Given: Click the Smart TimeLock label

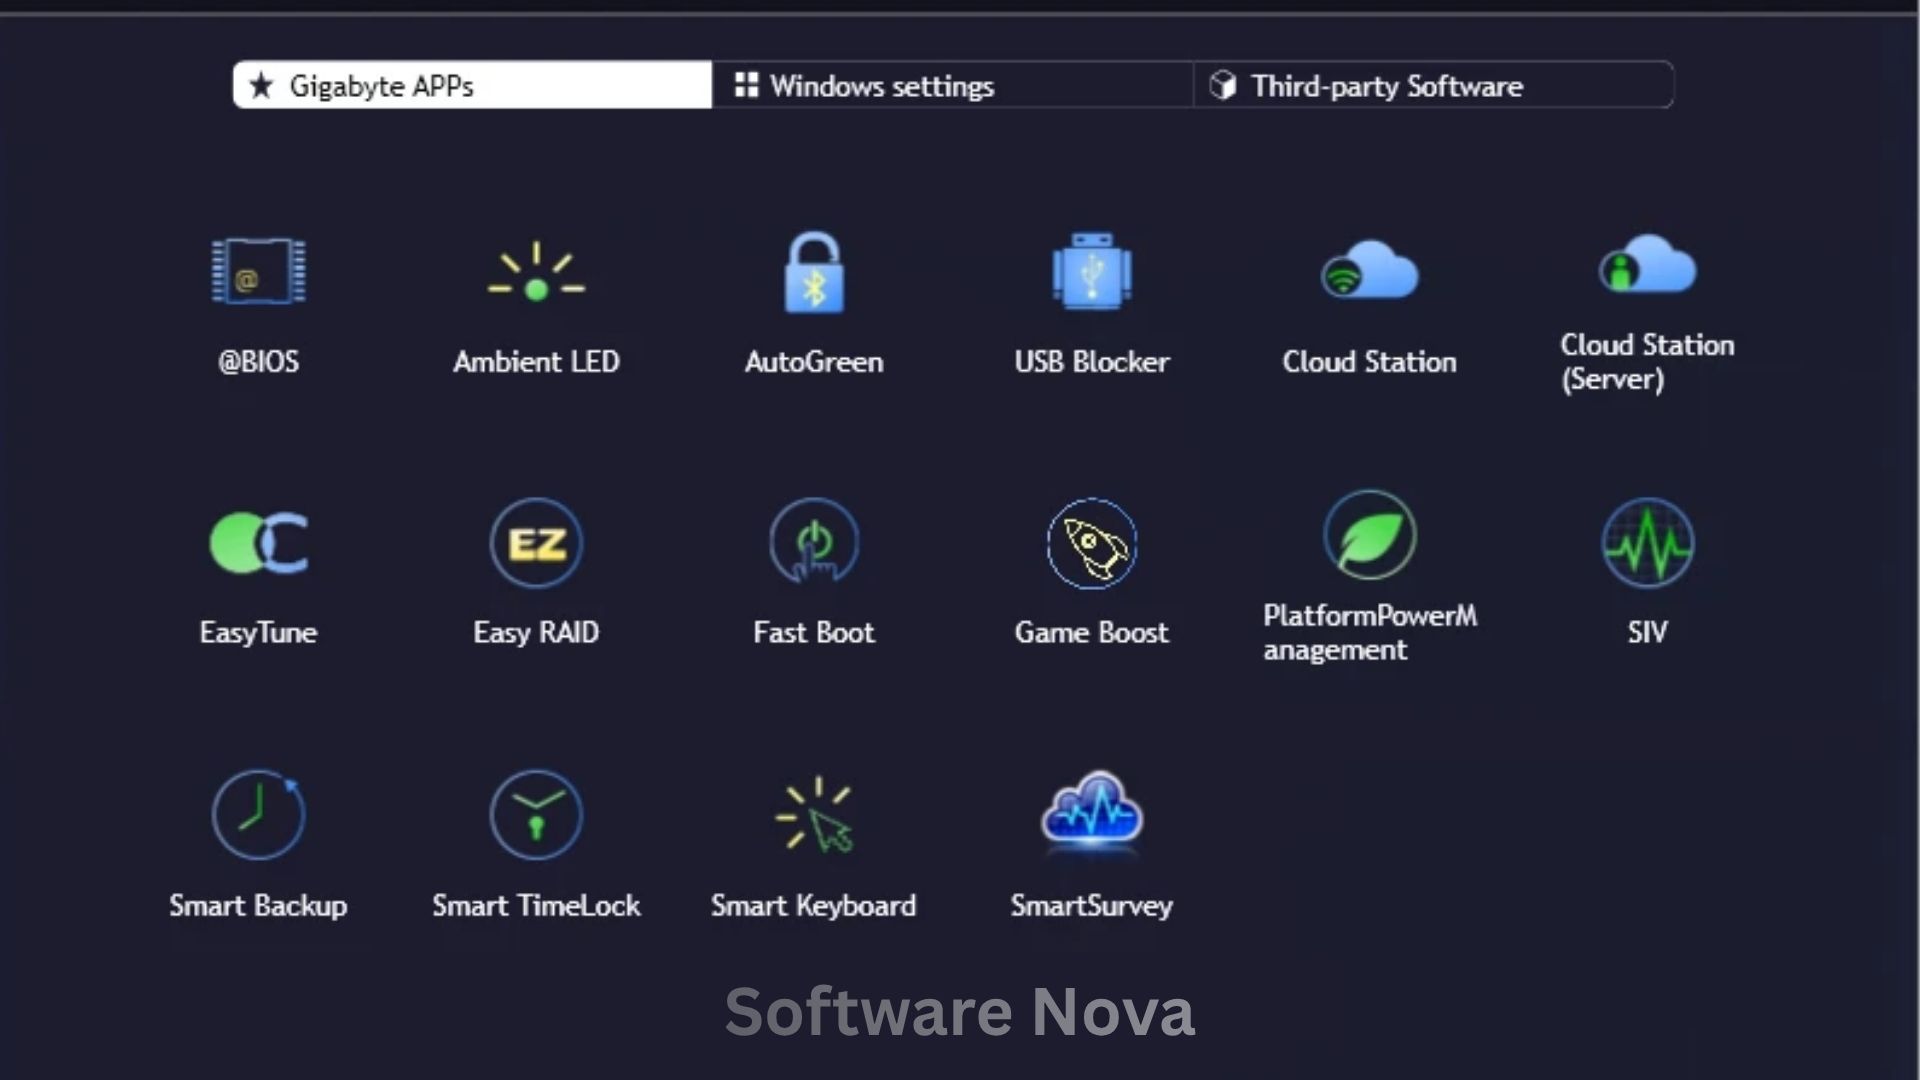Looking at the screenshot, I should coord(536,905).
